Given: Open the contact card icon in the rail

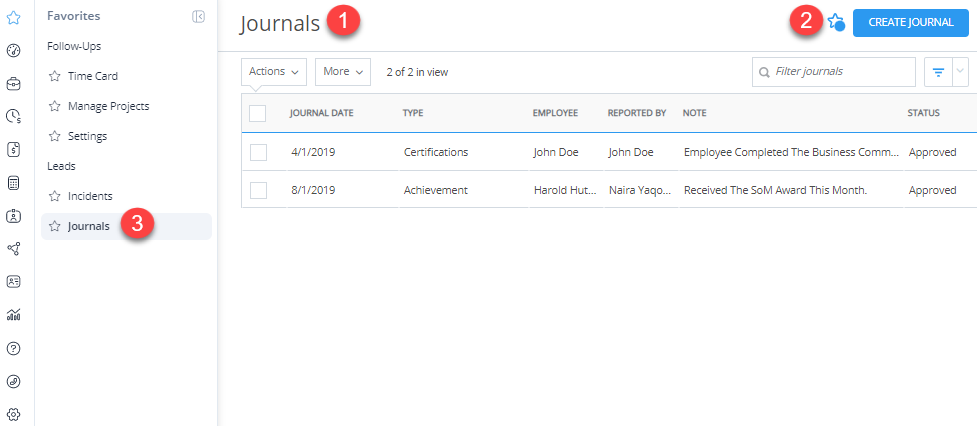Looking at the screenshot, I should [14, 282].
